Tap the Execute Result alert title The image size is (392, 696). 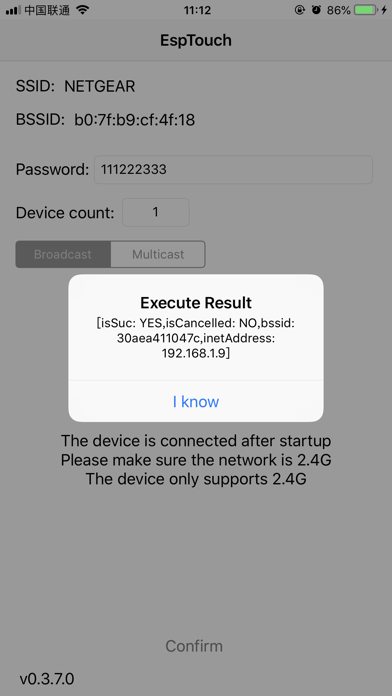pyautogui.click(x=196, y=303)
